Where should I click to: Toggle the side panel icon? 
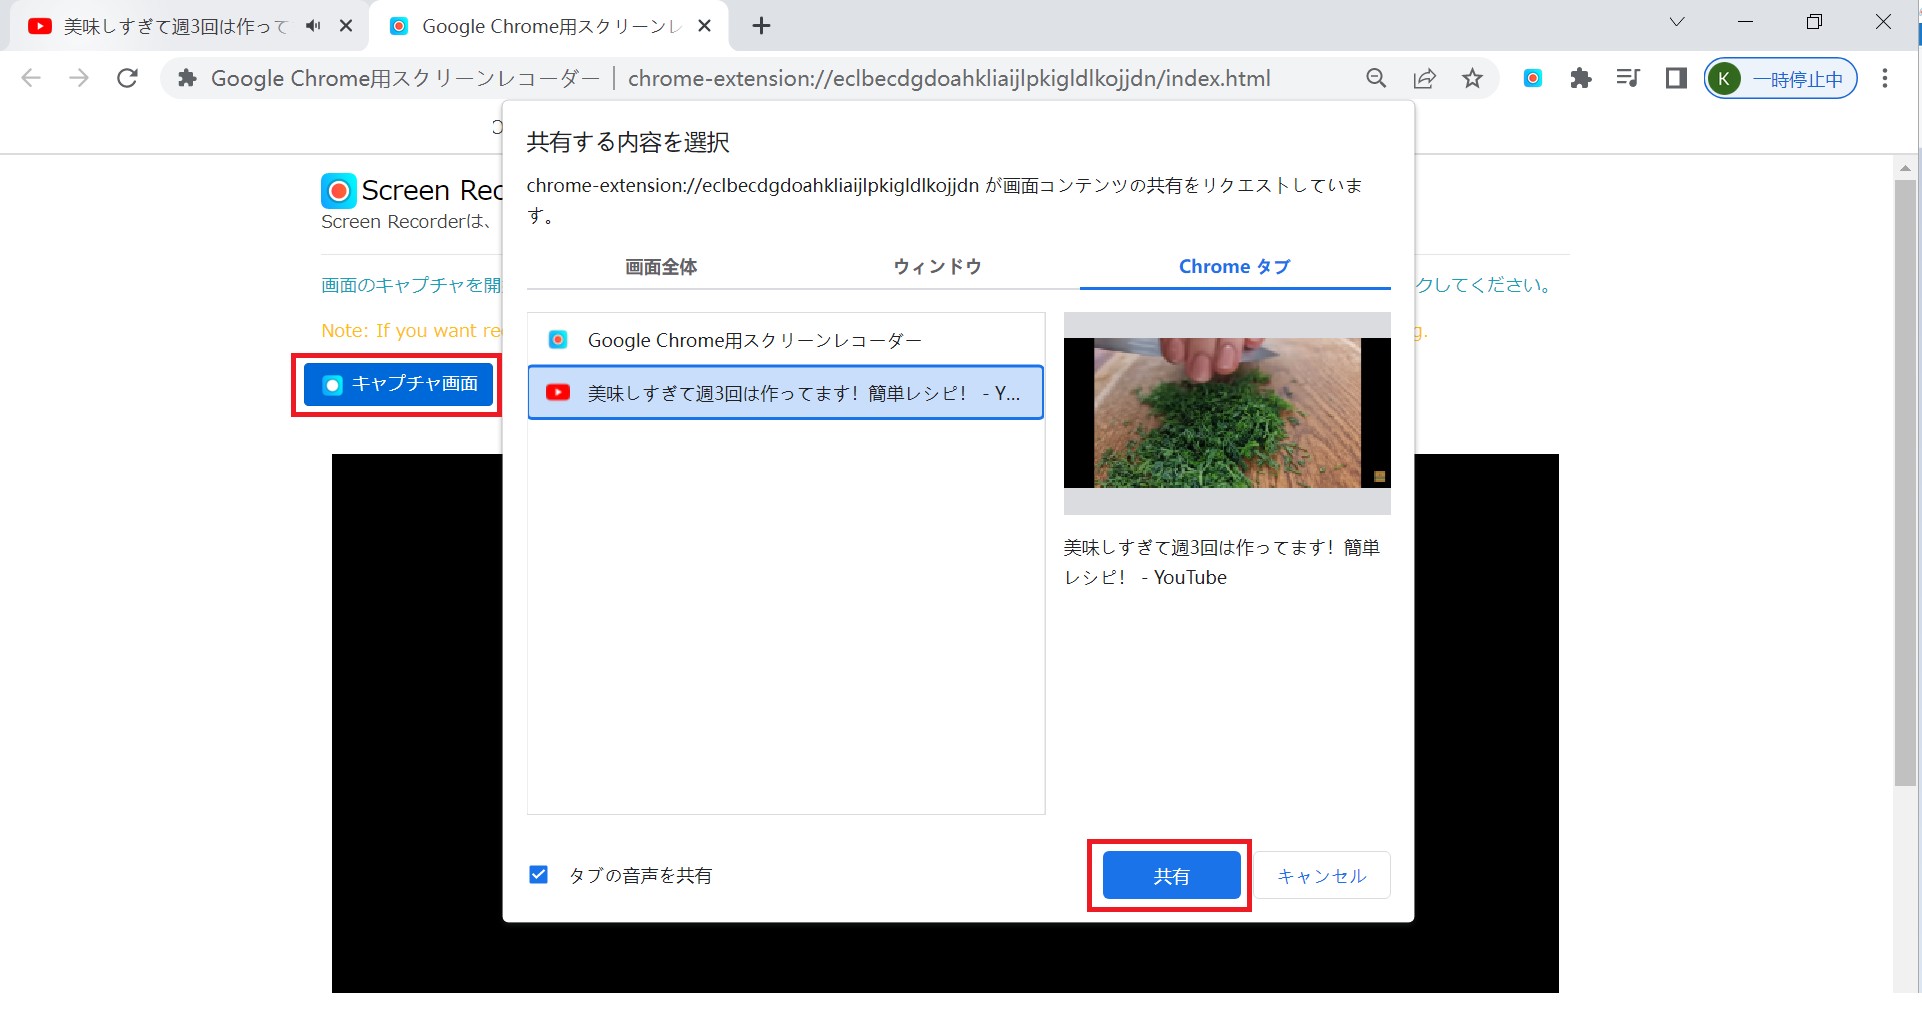1676,78
